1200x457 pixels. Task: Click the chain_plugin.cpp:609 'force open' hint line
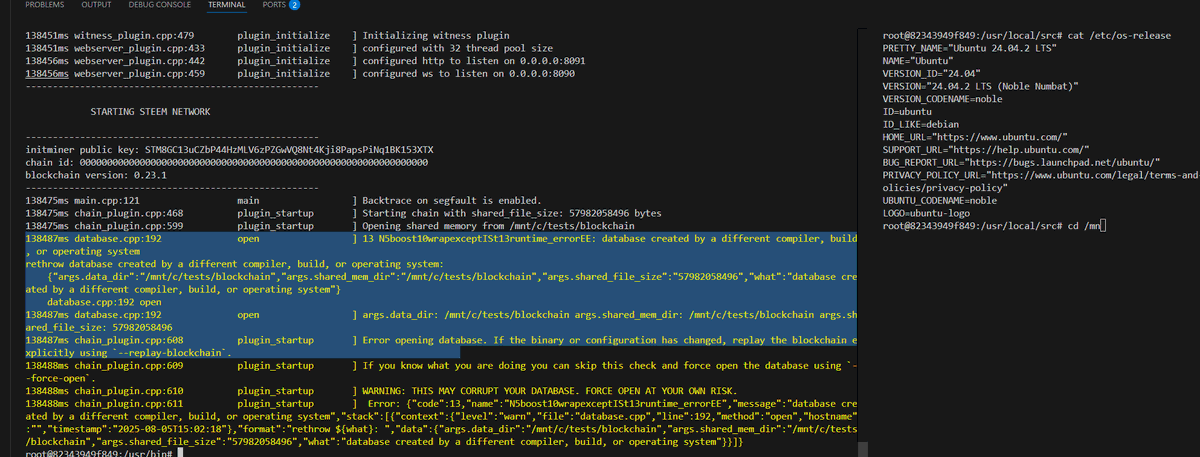pyautogui.click(x=440, y=366)
